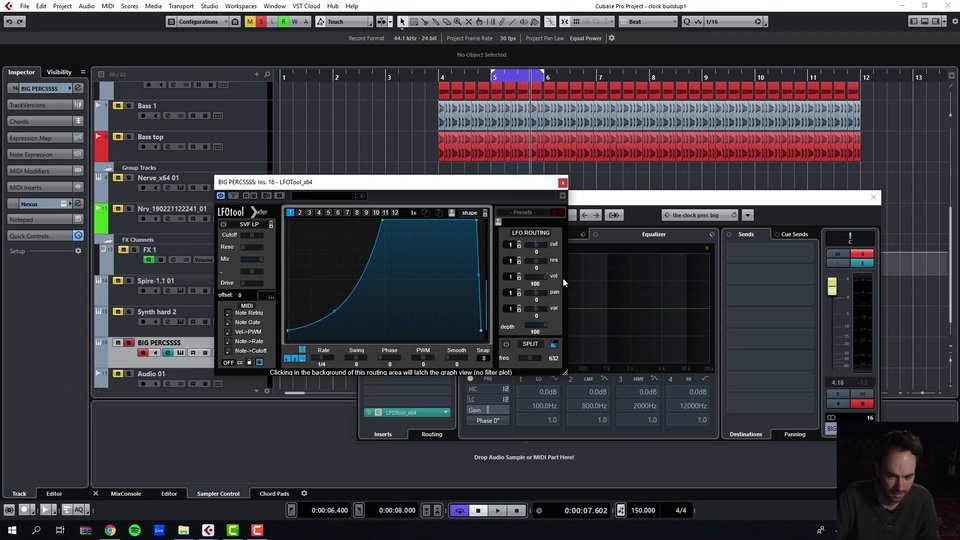
Task: Select LFO graph number 2
Action: click(x=299, y=212)
